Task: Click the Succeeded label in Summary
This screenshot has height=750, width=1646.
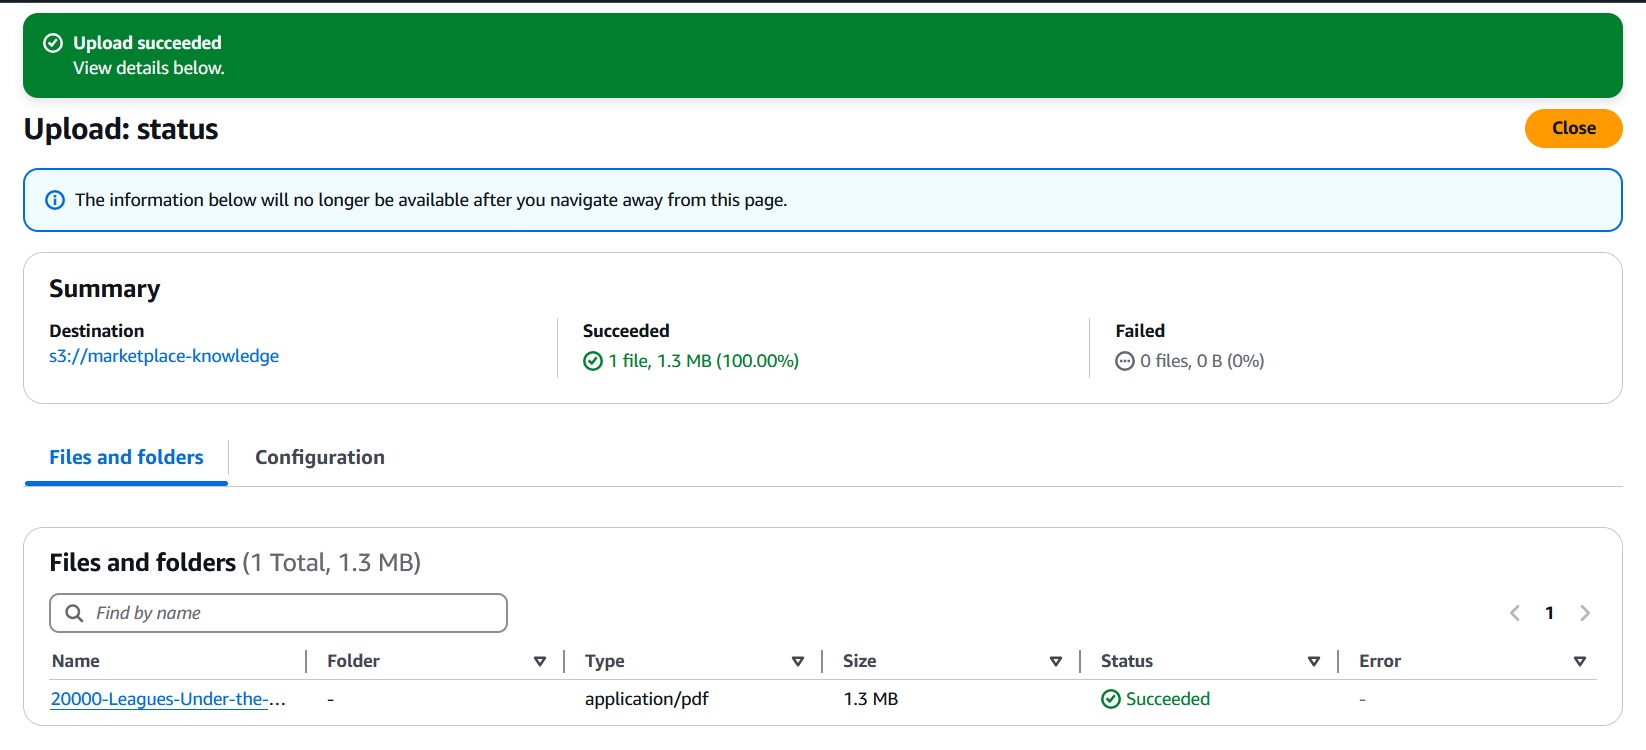Action: (x=626, y=331)
